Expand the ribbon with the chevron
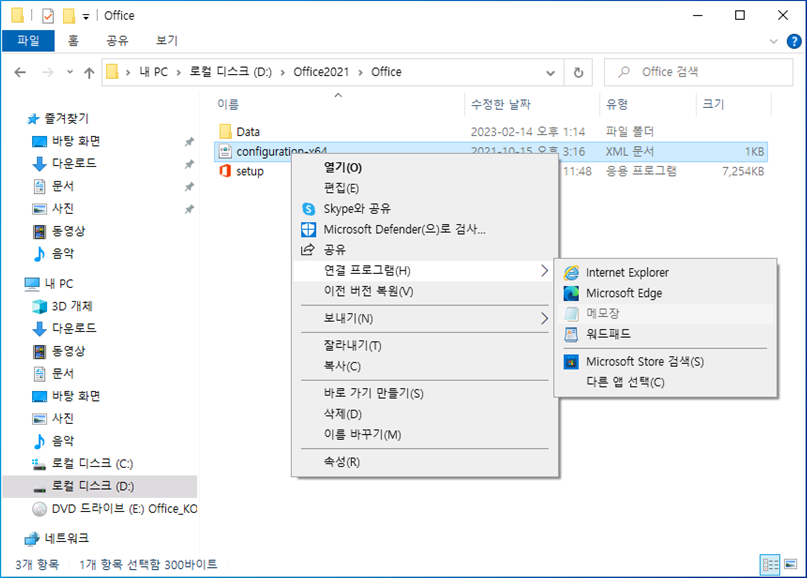The width and height of the screenshot is (807, 578). (774, 41)
